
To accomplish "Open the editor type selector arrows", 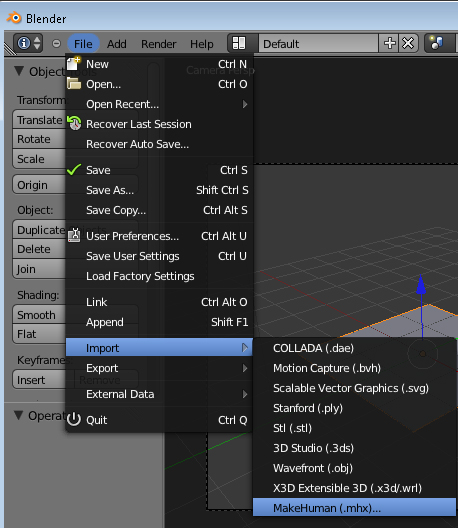I will tap(37, 43).
